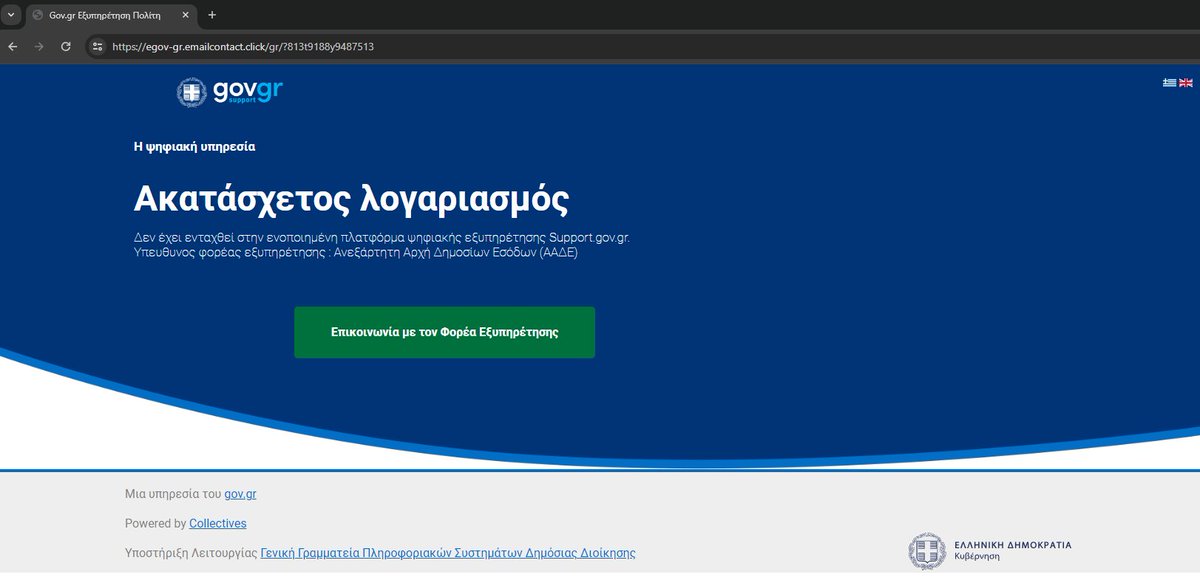The height and width of the screenshot is (580, 1200).
Task: Select the Gov.gr Εξυπηρέτηση Πολίτη tab
Action: click(x=110, y=15)
